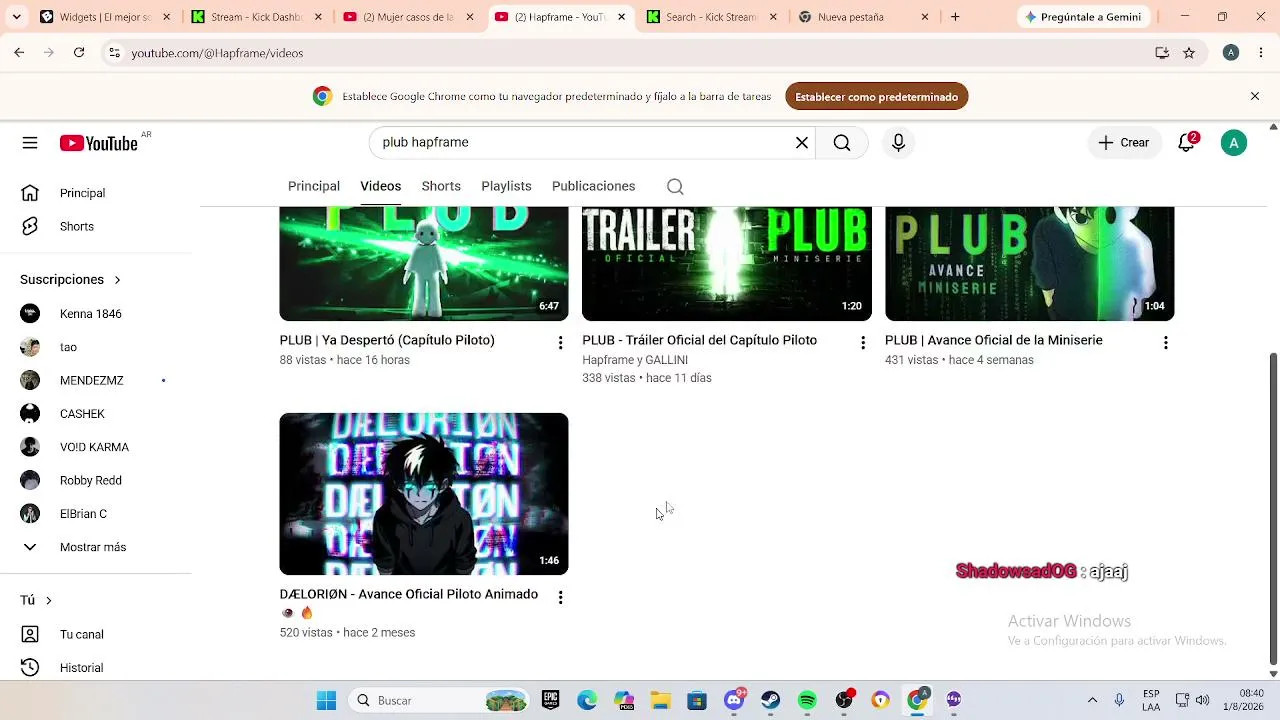Open the Hapframe y GALLINI channel link

coord(635,360)
